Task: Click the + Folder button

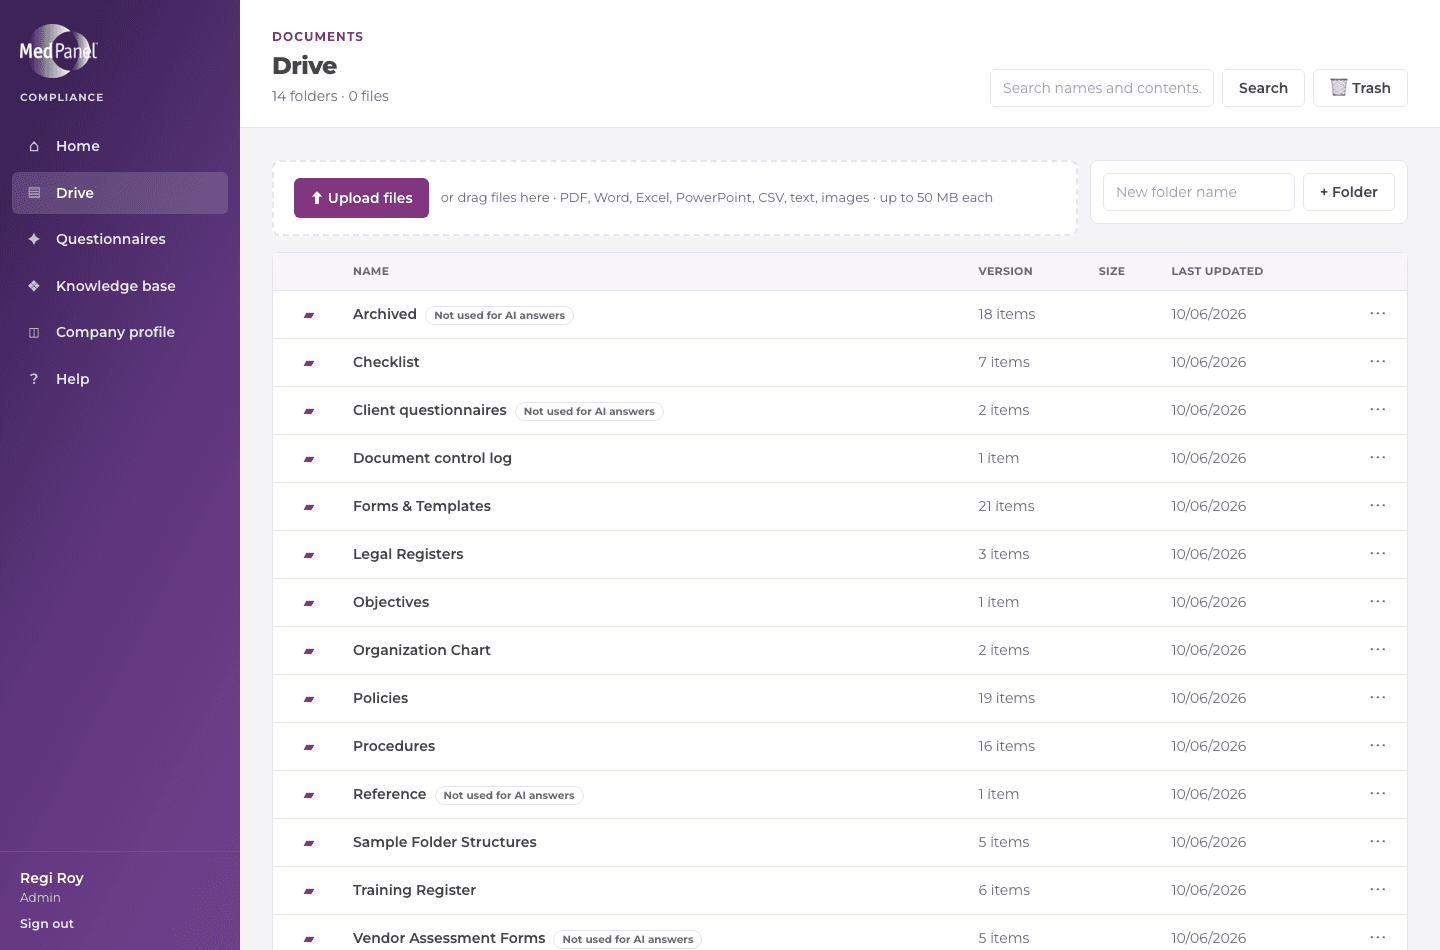Action: pos(1349,192)
